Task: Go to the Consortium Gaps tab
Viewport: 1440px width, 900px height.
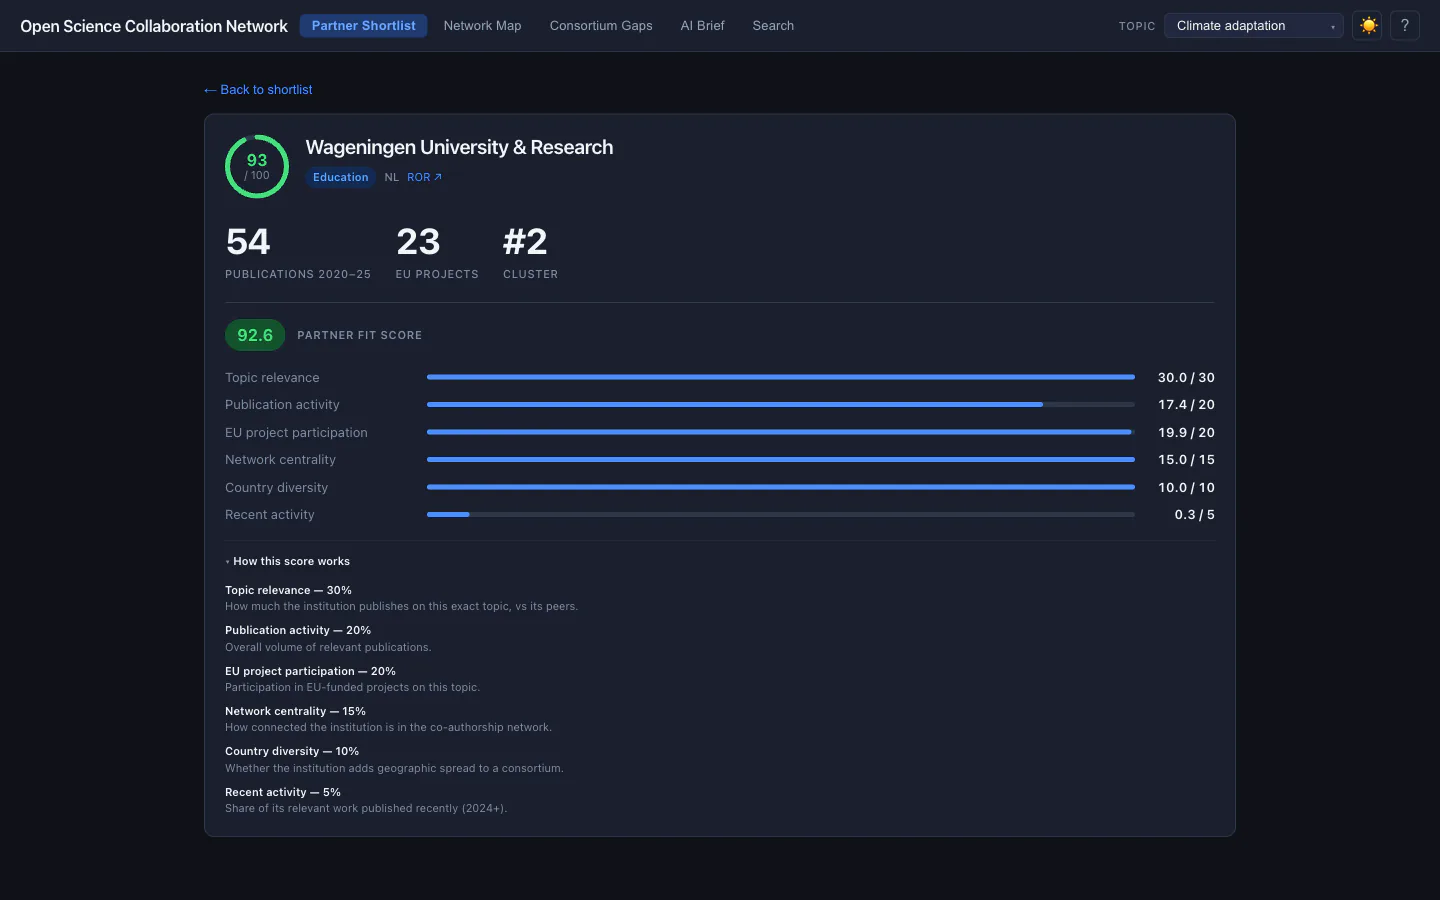Action: click(x=601, y=26)
